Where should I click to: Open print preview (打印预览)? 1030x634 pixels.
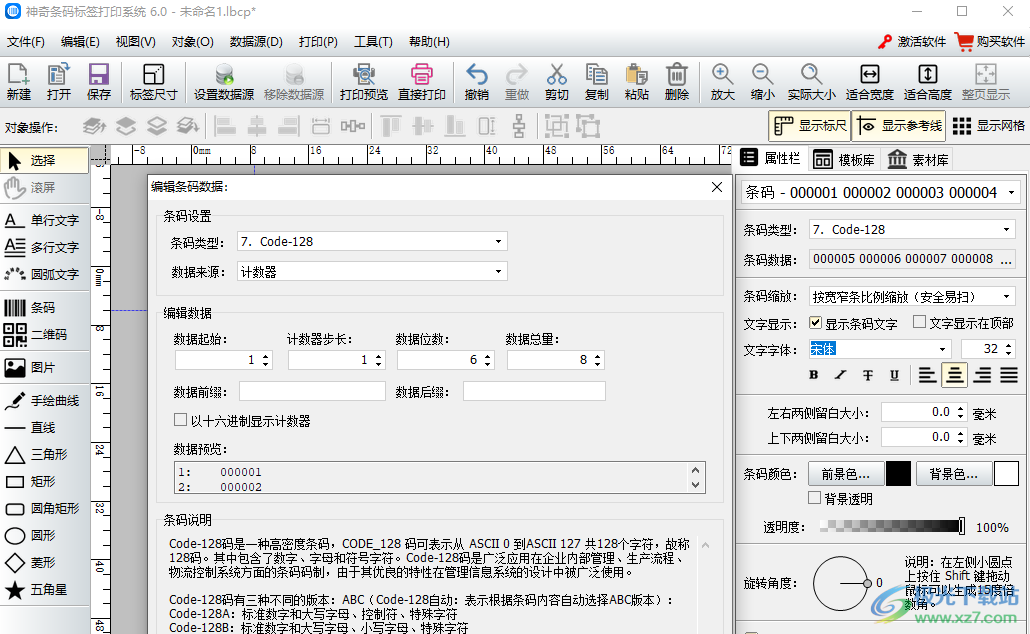click(x=364, y=81)
